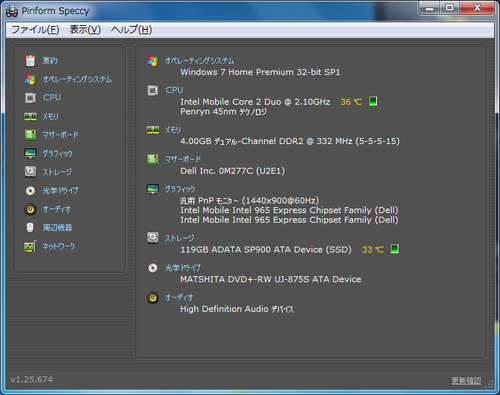Click the Windows flag icon in main panel

click(x=153, y=61)
